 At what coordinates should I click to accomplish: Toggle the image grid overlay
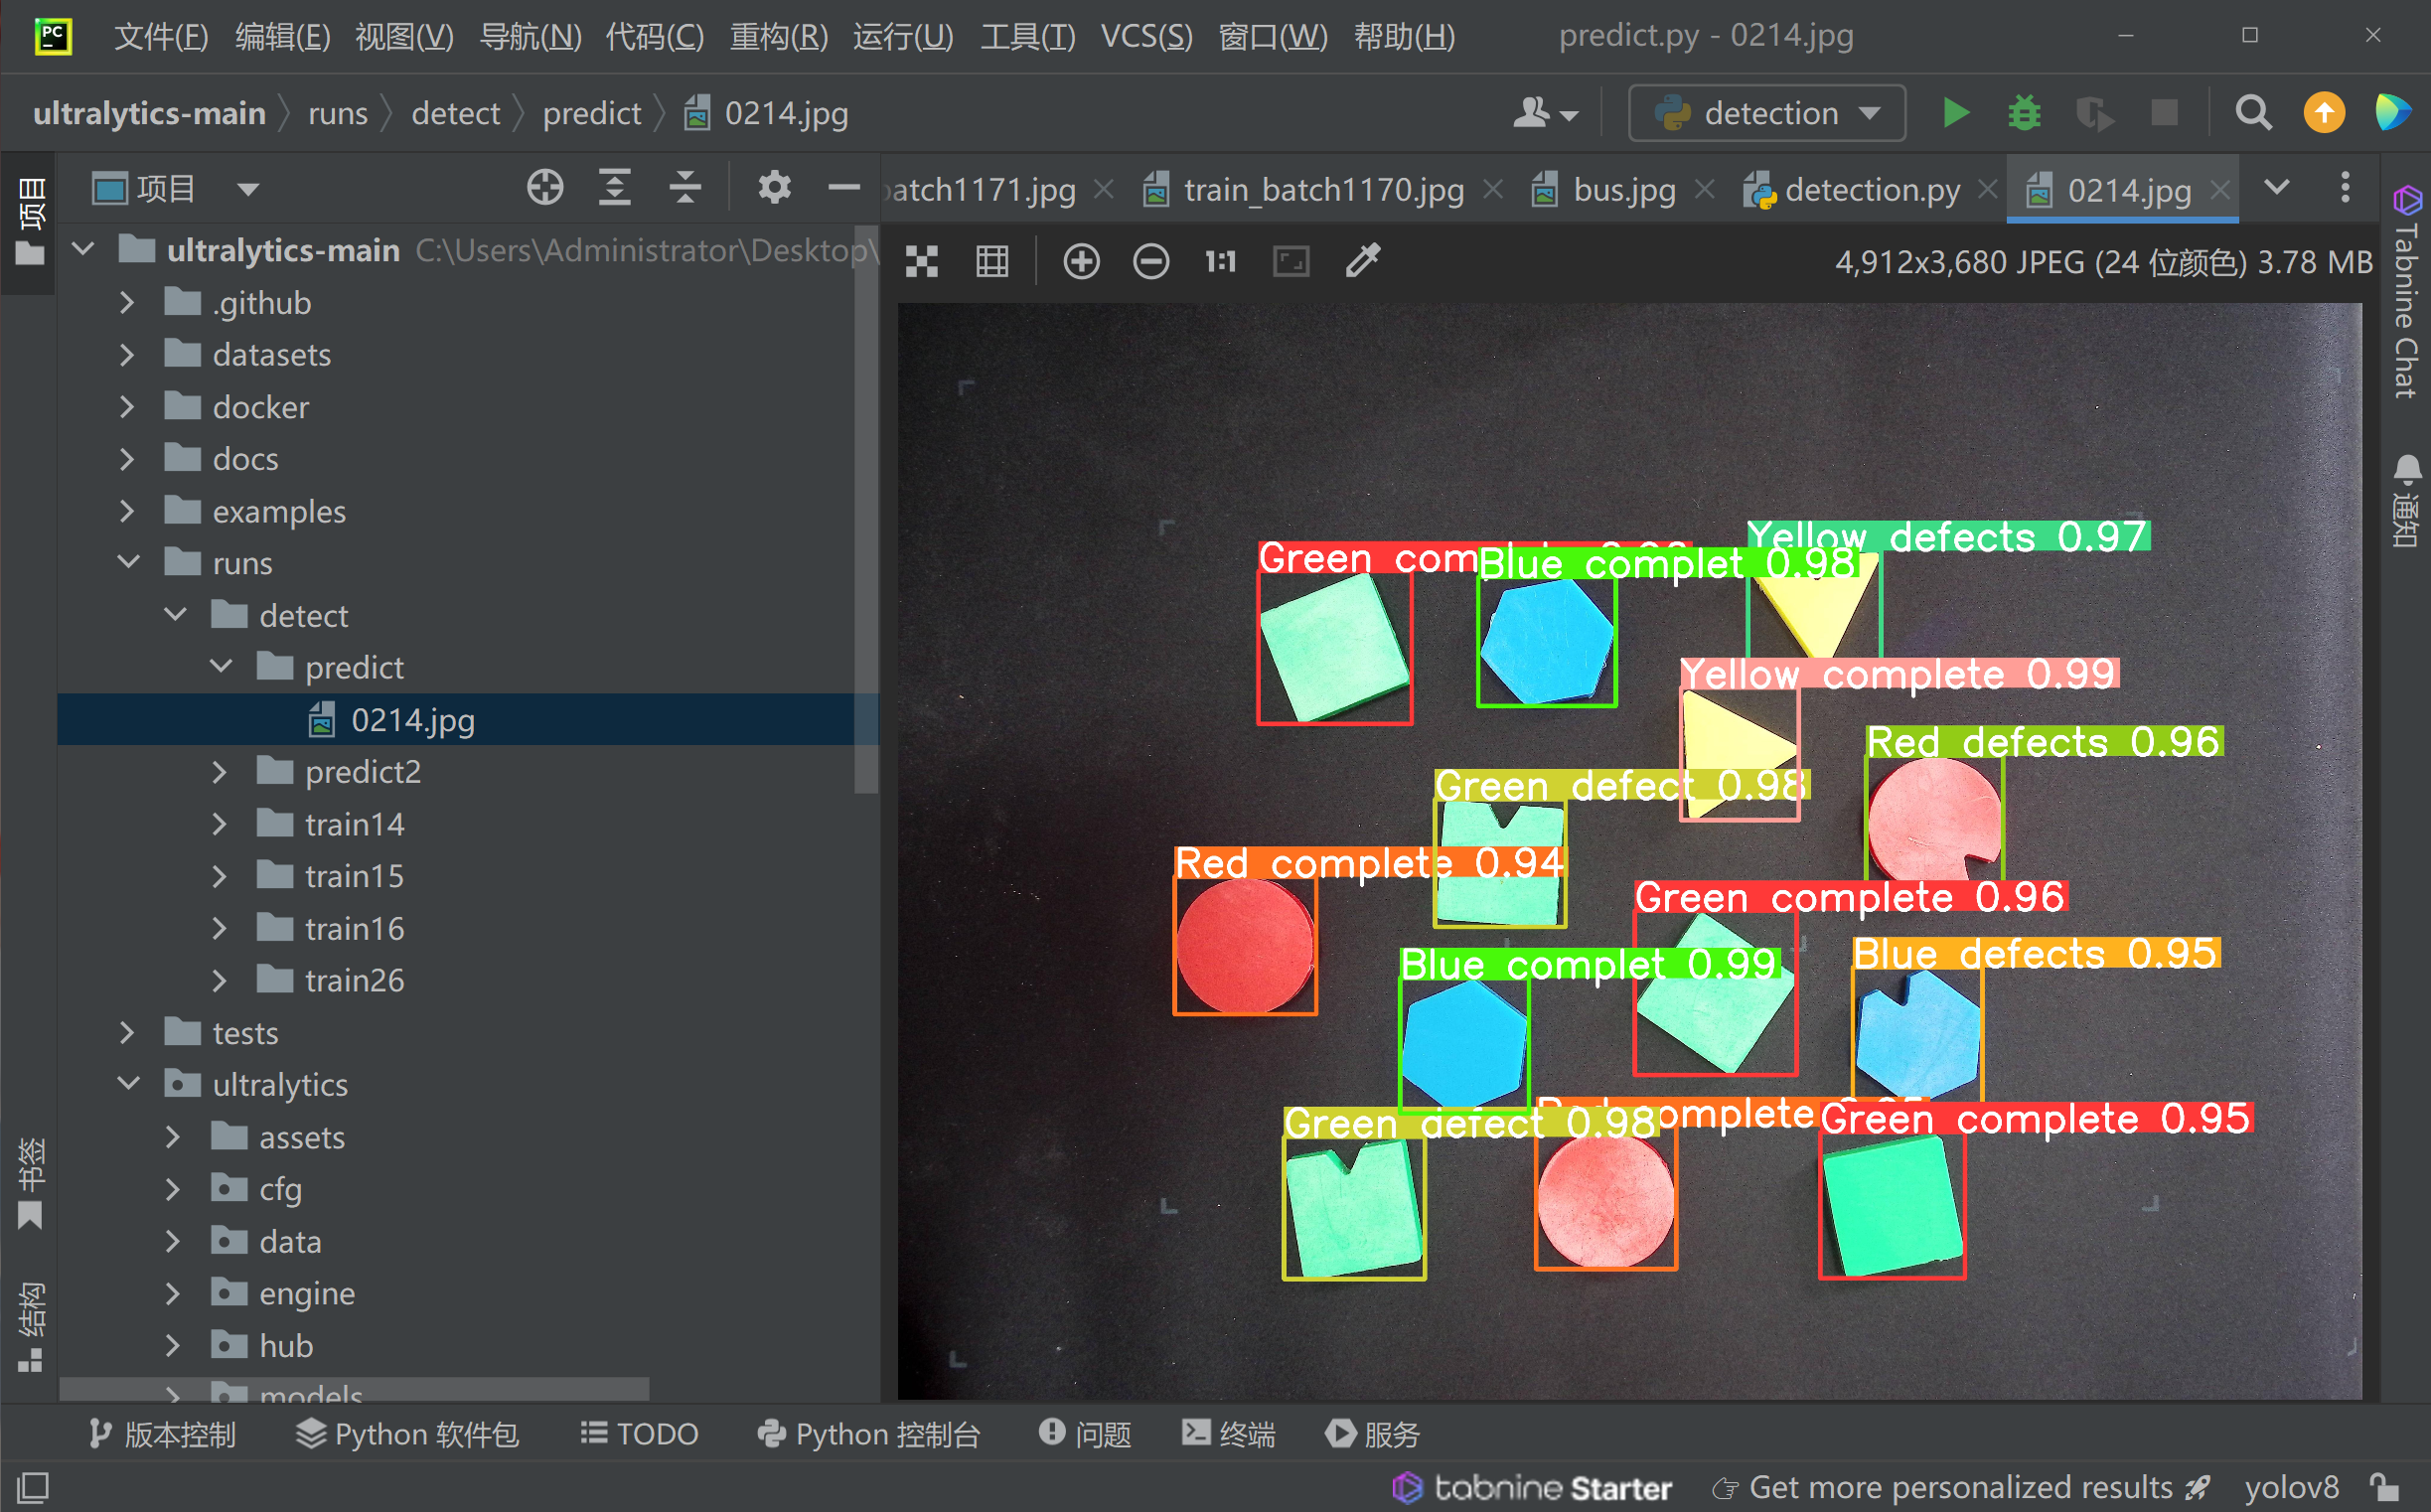coord(992,262)
